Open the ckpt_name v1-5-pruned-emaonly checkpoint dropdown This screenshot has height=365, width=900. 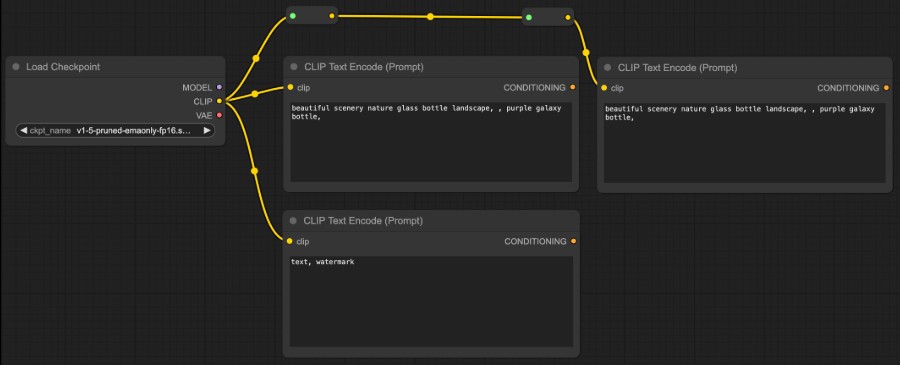coord(115,130)
